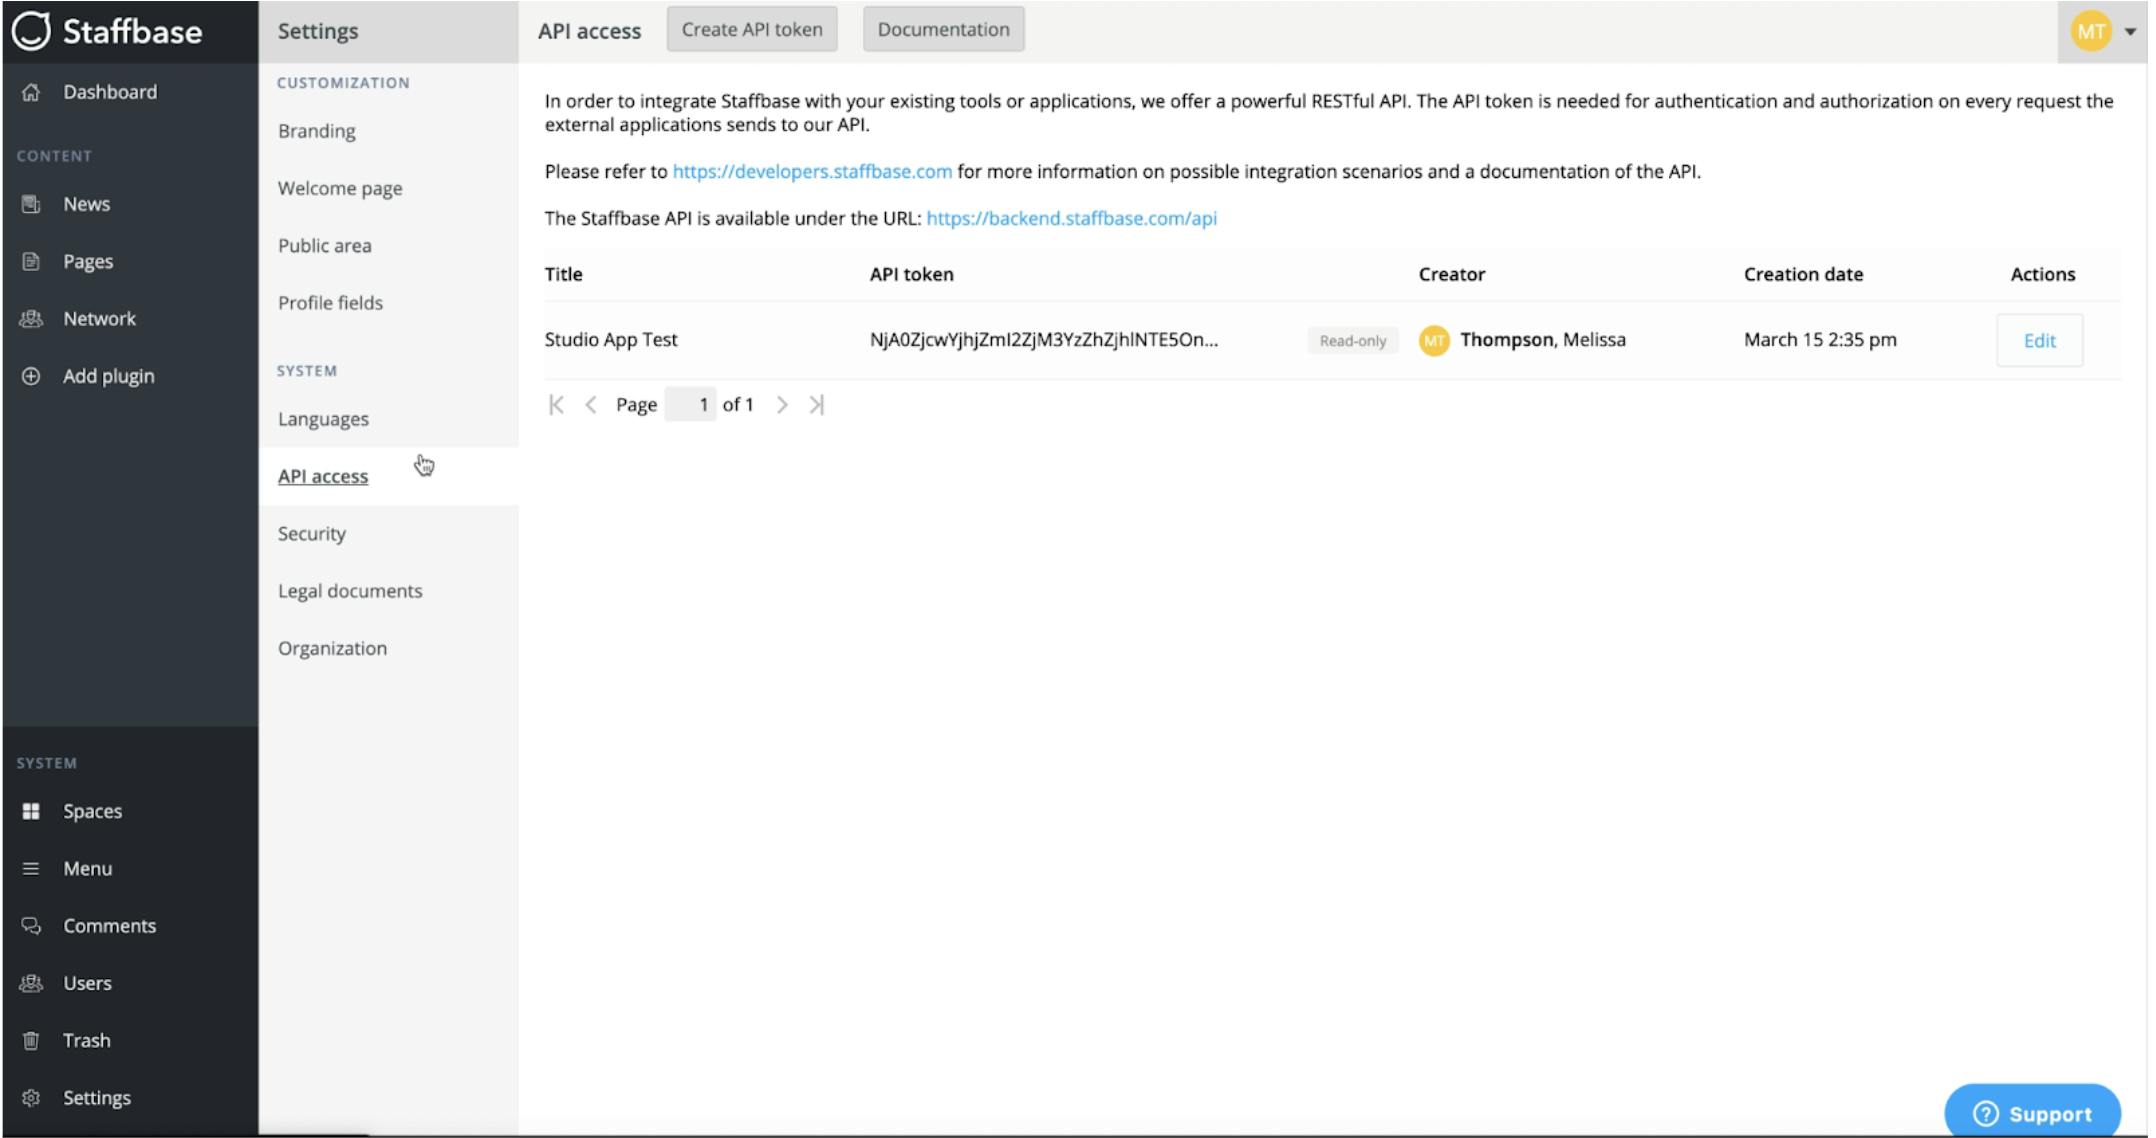Open Public area settings
The width and height of the screenshot is (2156, 1138).
tap(325, 246)
